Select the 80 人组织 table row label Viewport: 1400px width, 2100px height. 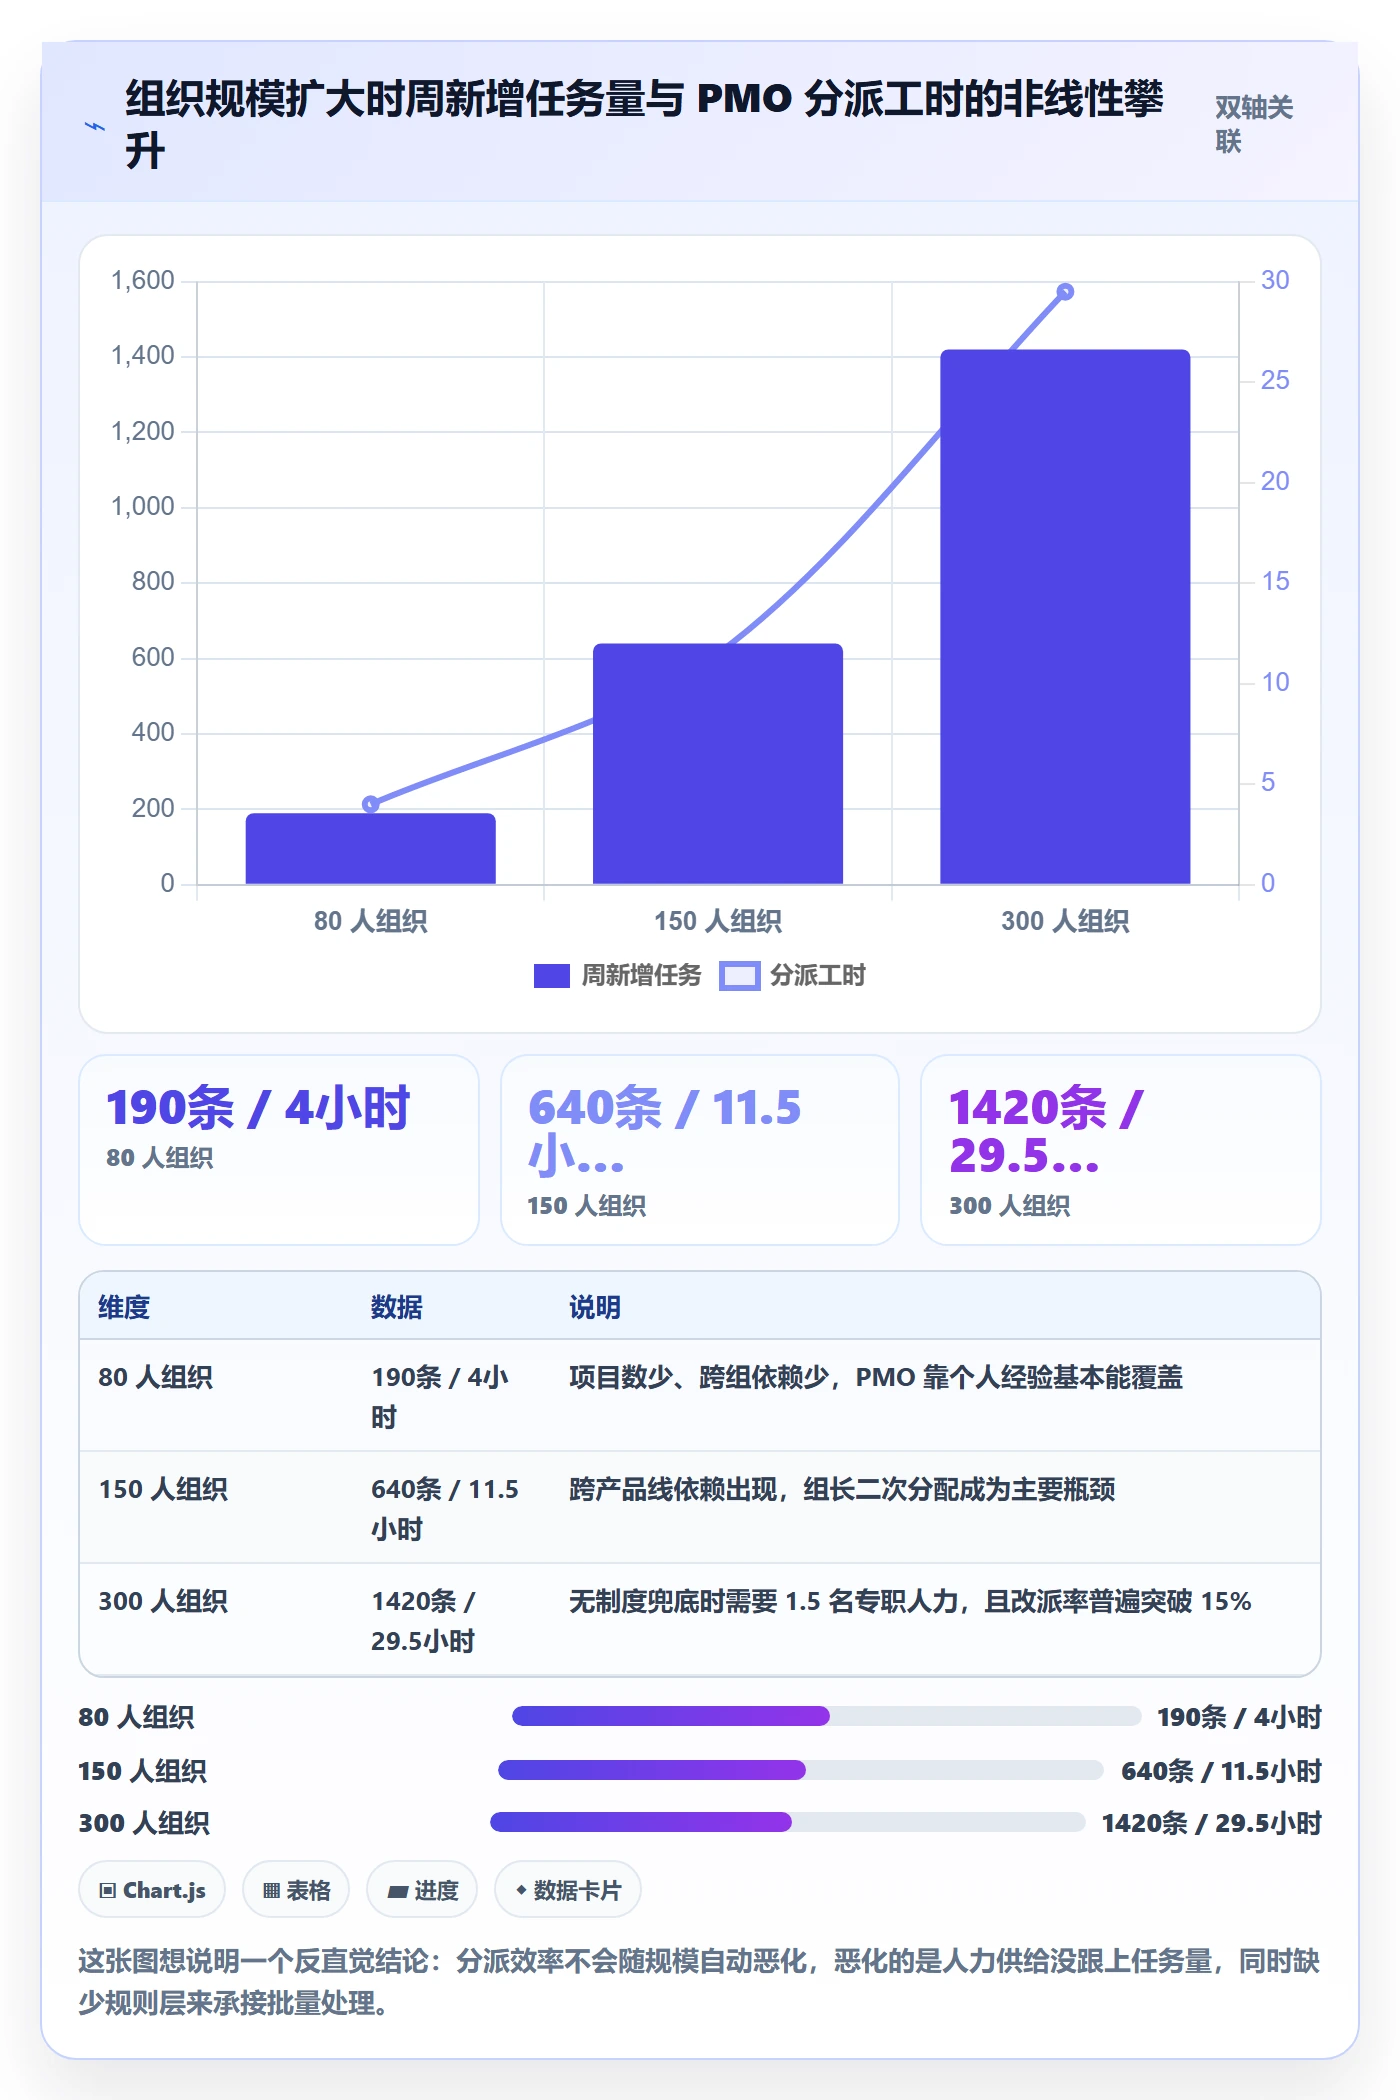point(155,1377)
